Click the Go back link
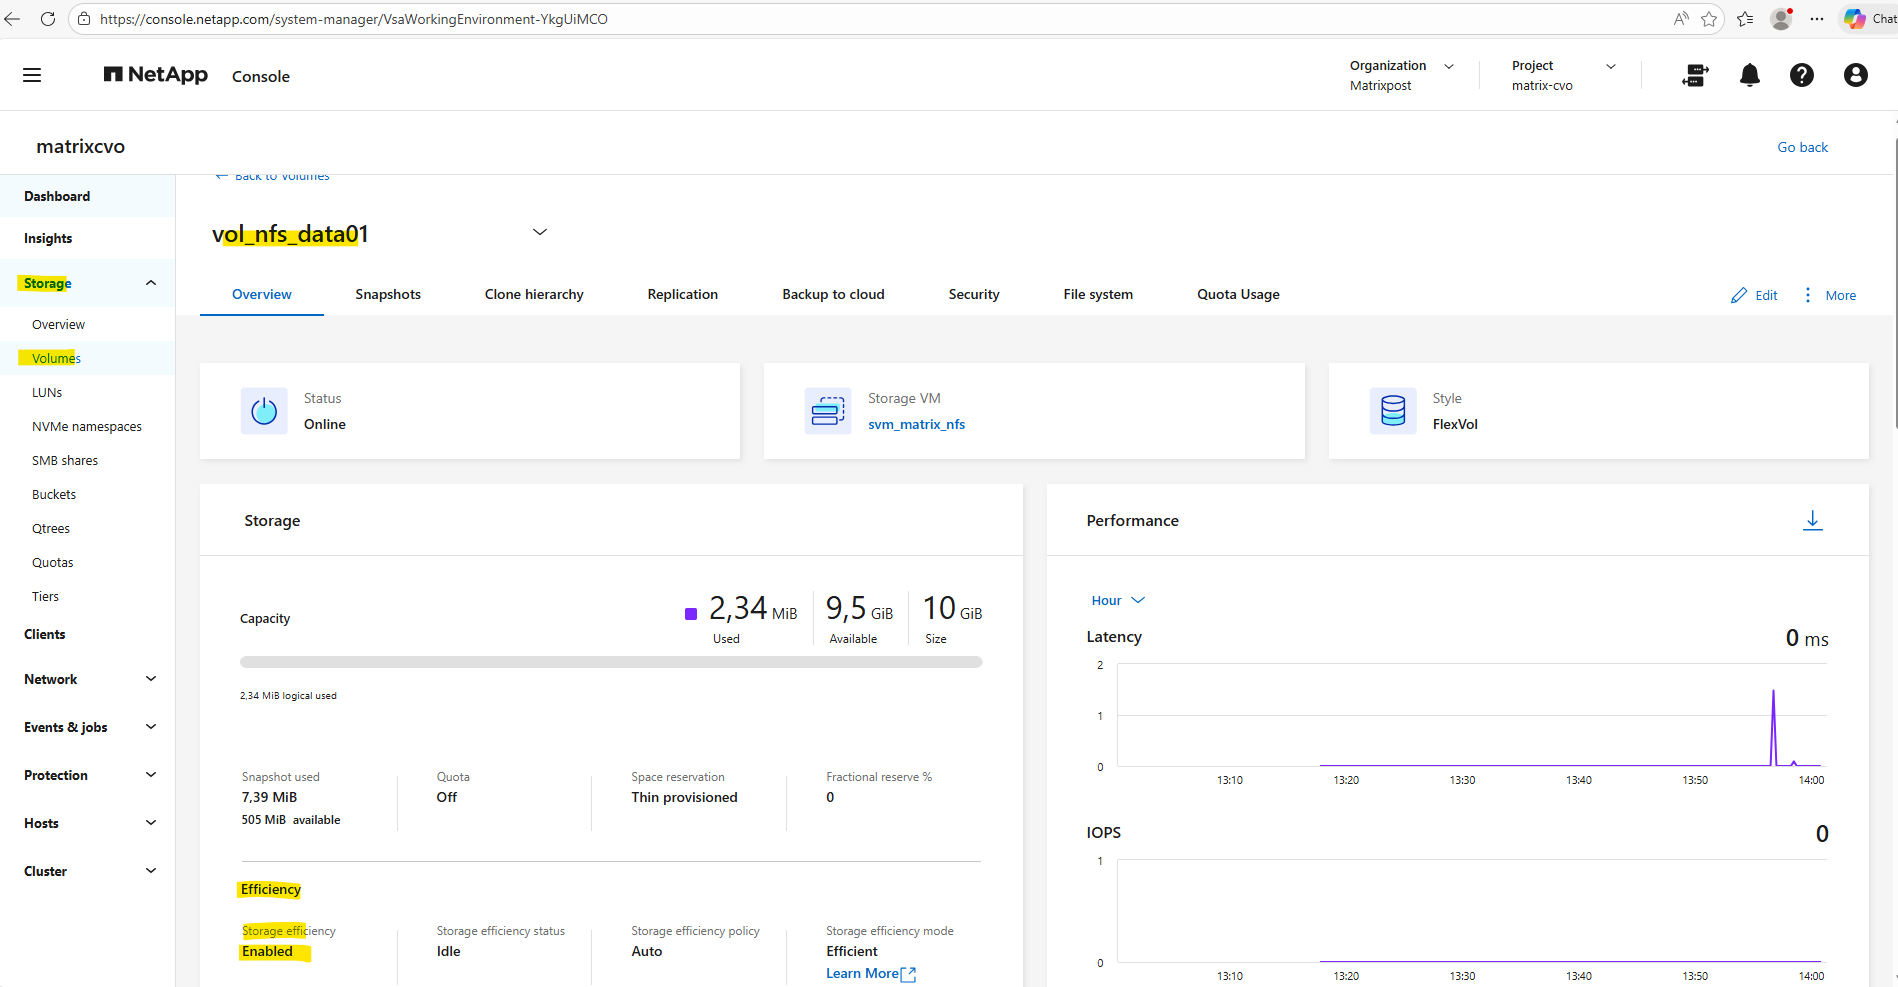Image resolution: width=1898 pixels, height=987 pixels. [1802, 147]
